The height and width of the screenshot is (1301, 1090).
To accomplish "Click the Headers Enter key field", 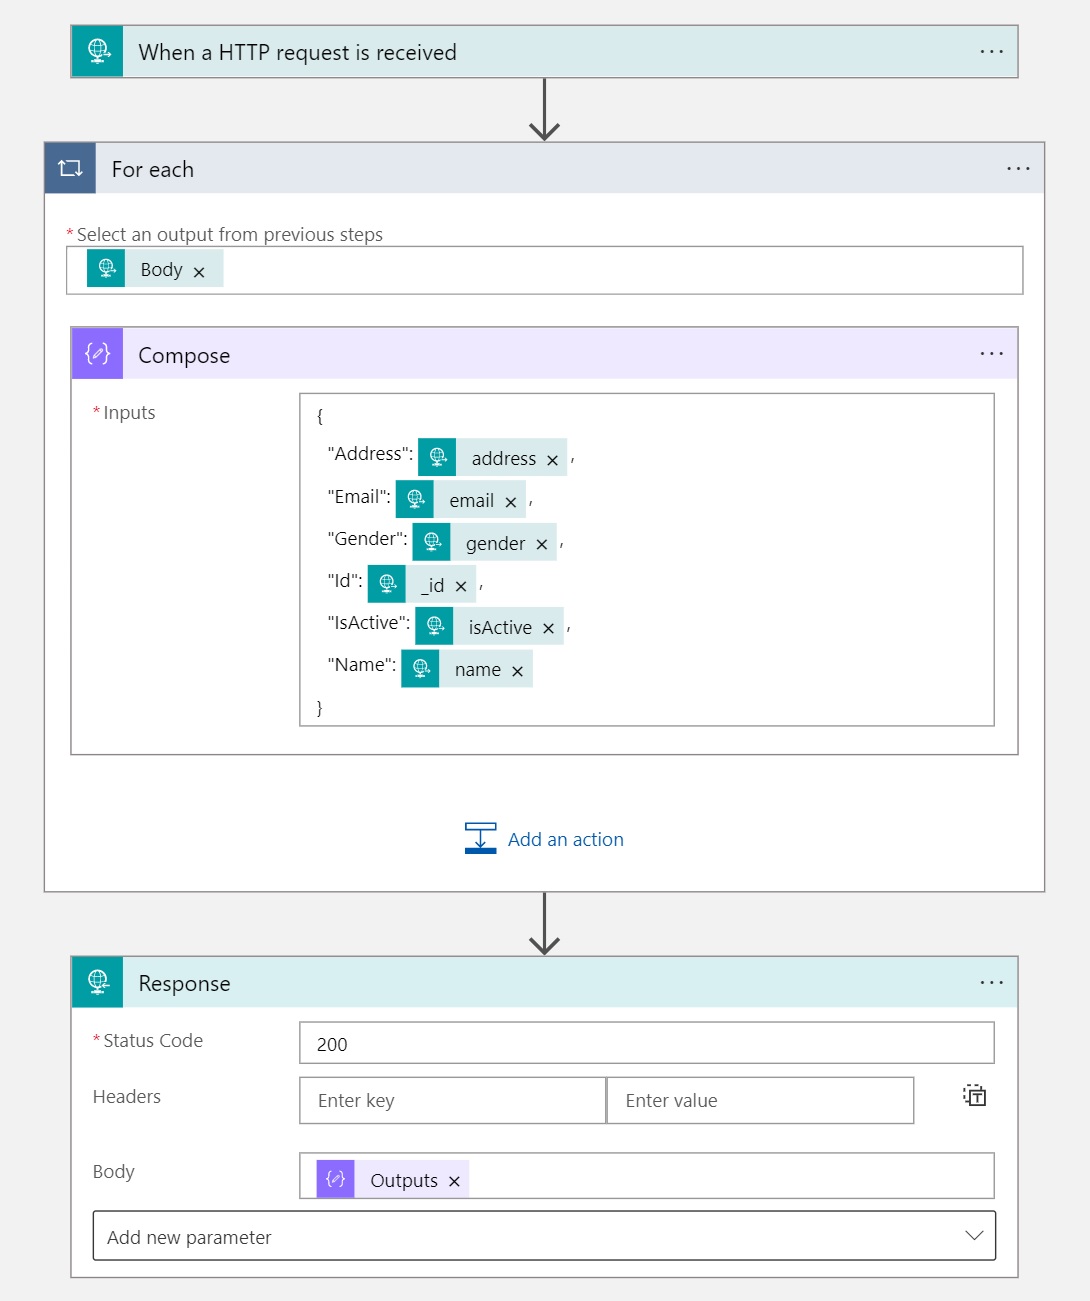I will coord(452,1100).
